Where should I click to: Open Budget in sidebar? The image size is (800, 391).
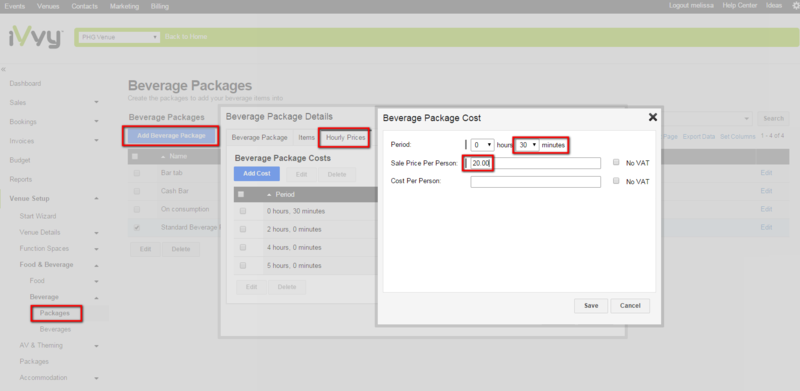click(x=20, y=160)
